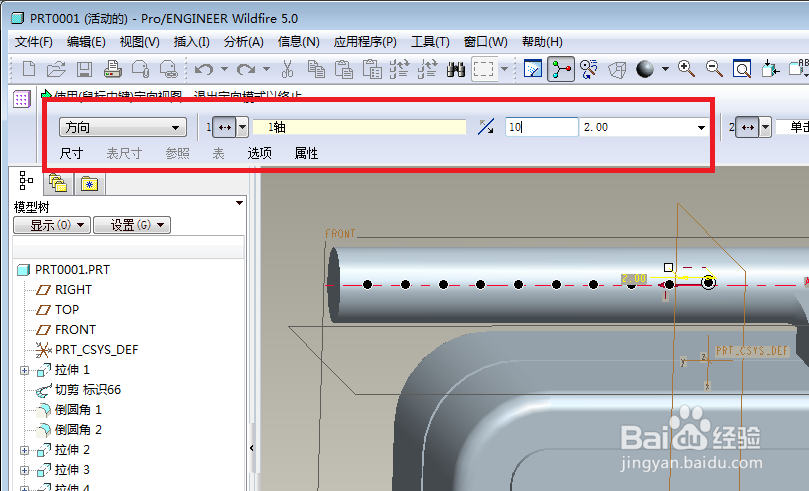Expand the 拉伸 2 feature node
809x491 pixels.
pos(24,450)
